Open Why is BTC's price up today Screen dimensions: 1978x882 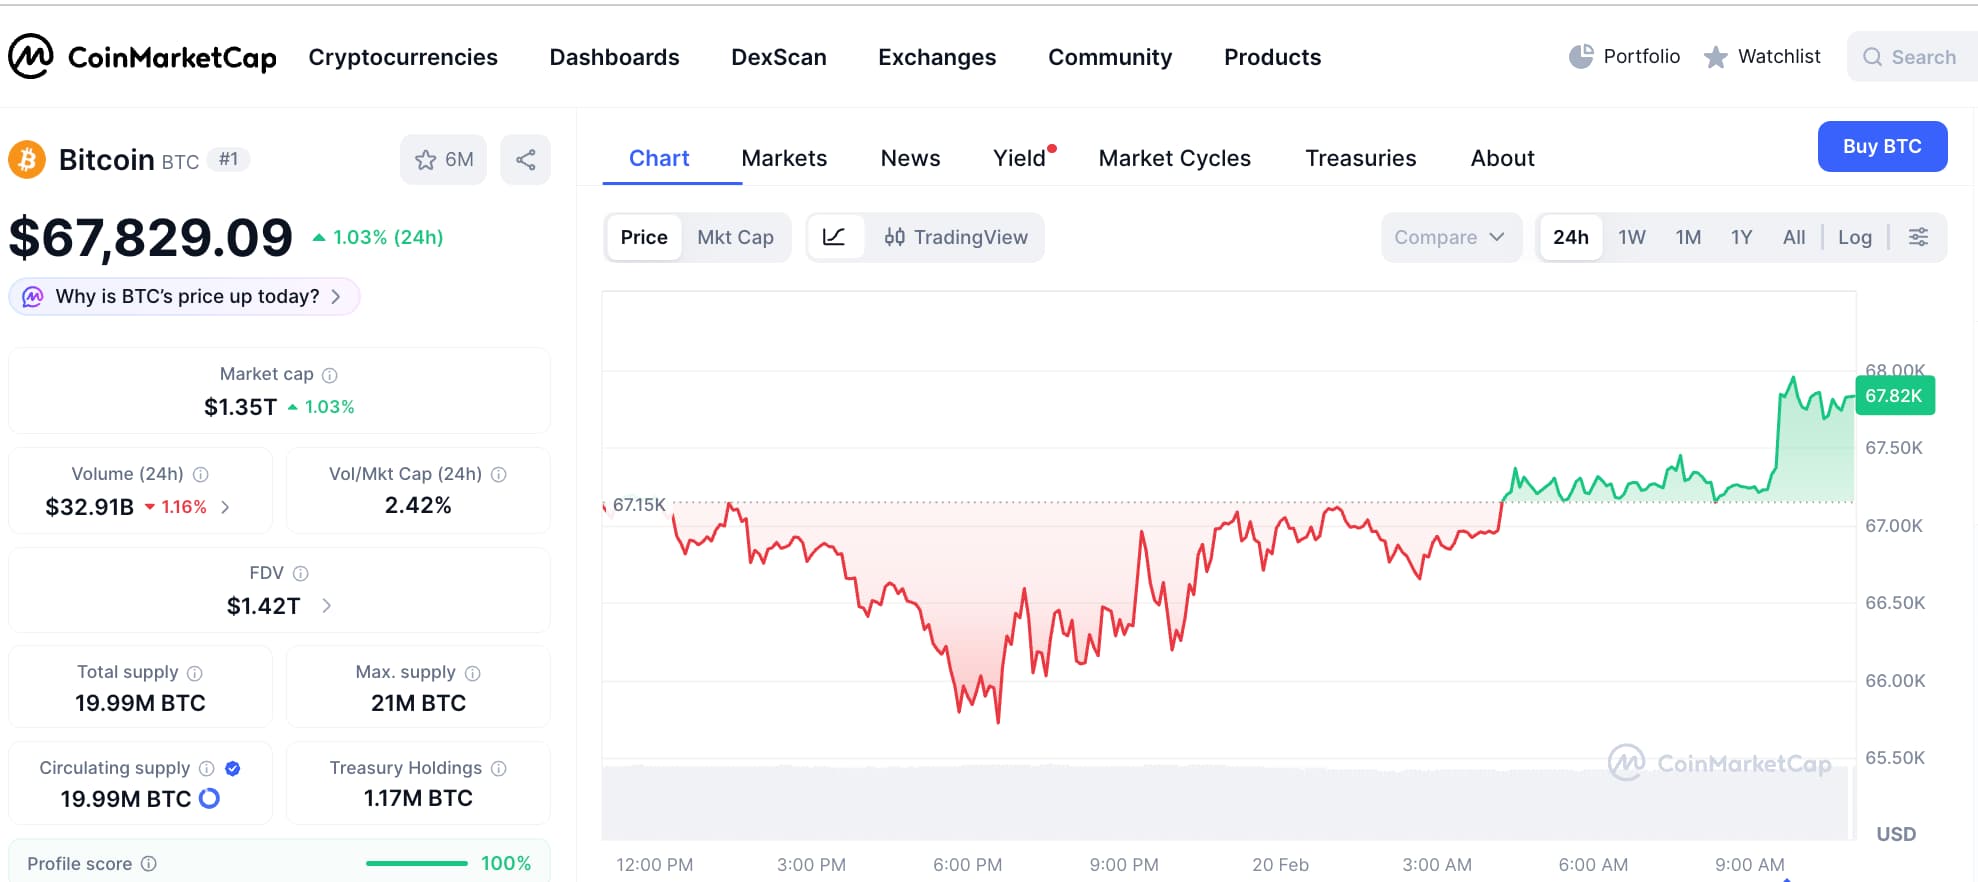click(184, 297)
